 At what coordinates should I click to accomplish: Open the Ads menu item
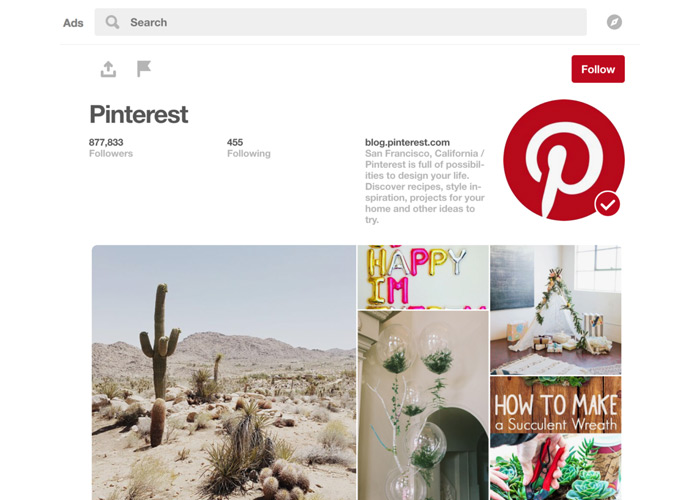pos(73,23)
